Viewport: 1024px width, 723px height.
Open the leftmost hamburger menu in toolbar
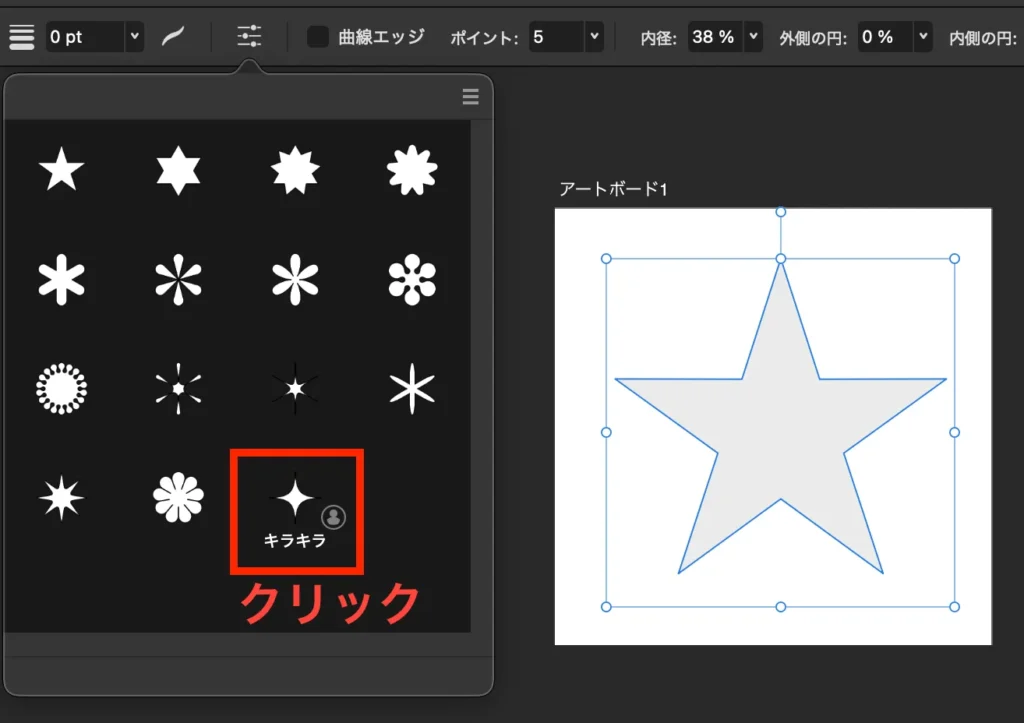(21, 36)
